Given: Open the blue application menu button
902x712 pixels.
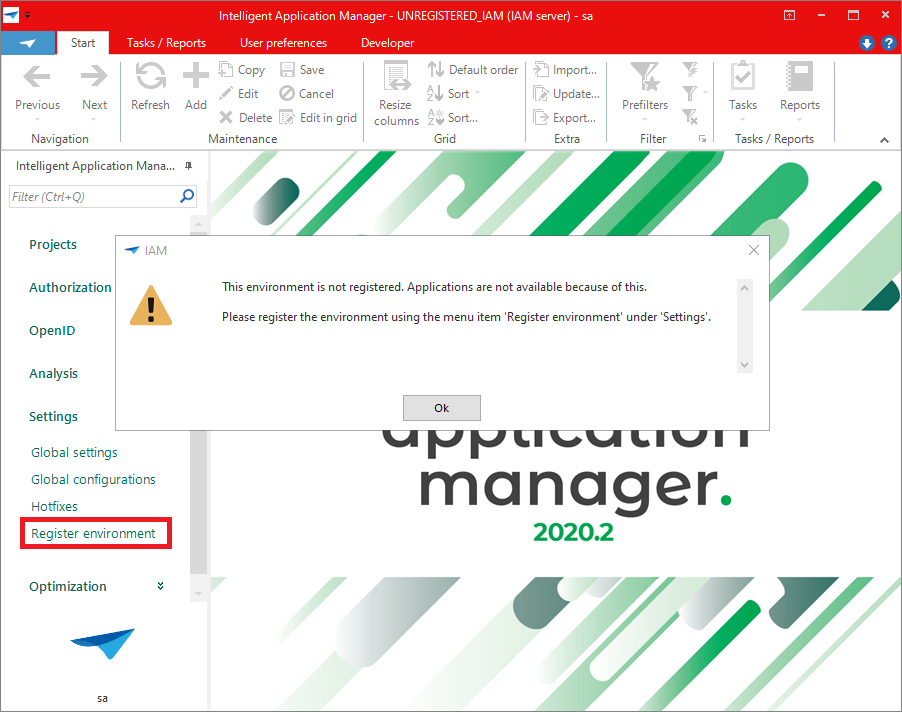Looking at the screenshot, I should tap(28, 43).
